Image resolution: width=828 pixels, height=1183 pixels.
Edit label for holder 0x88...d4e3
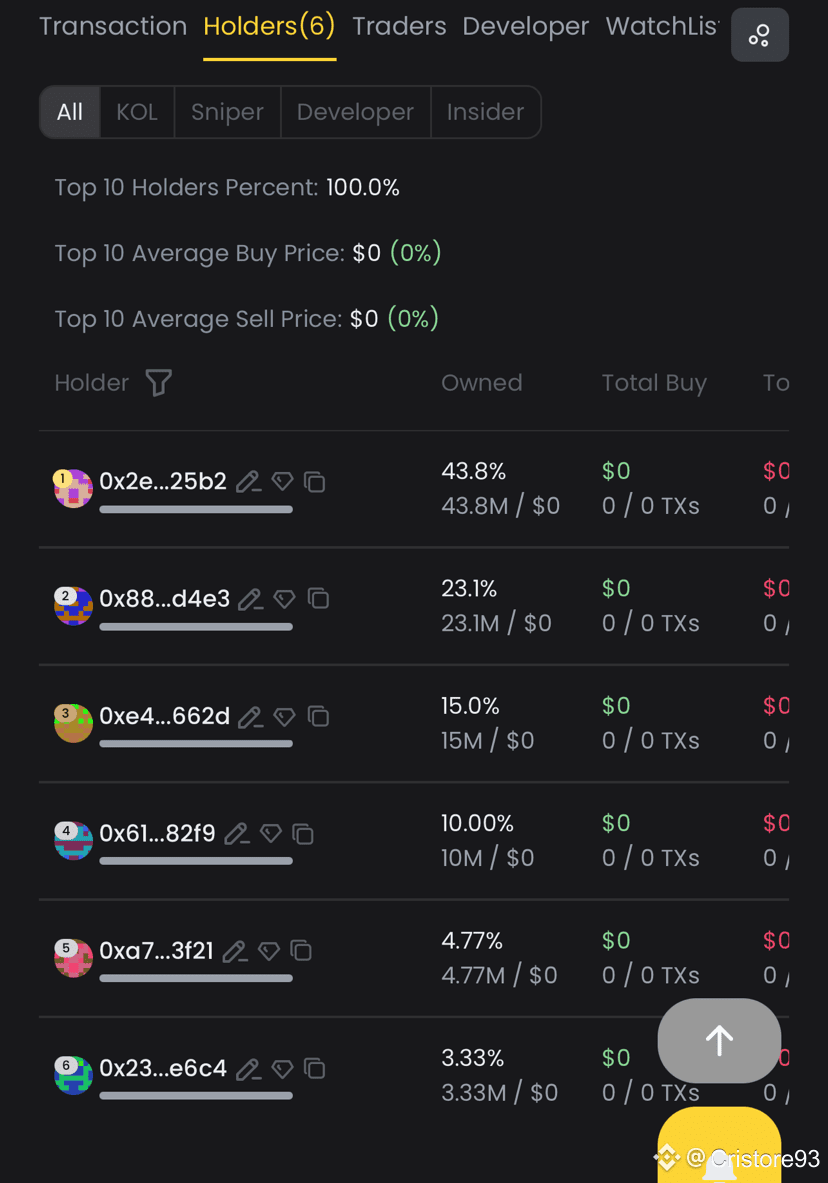pos(250,599)
